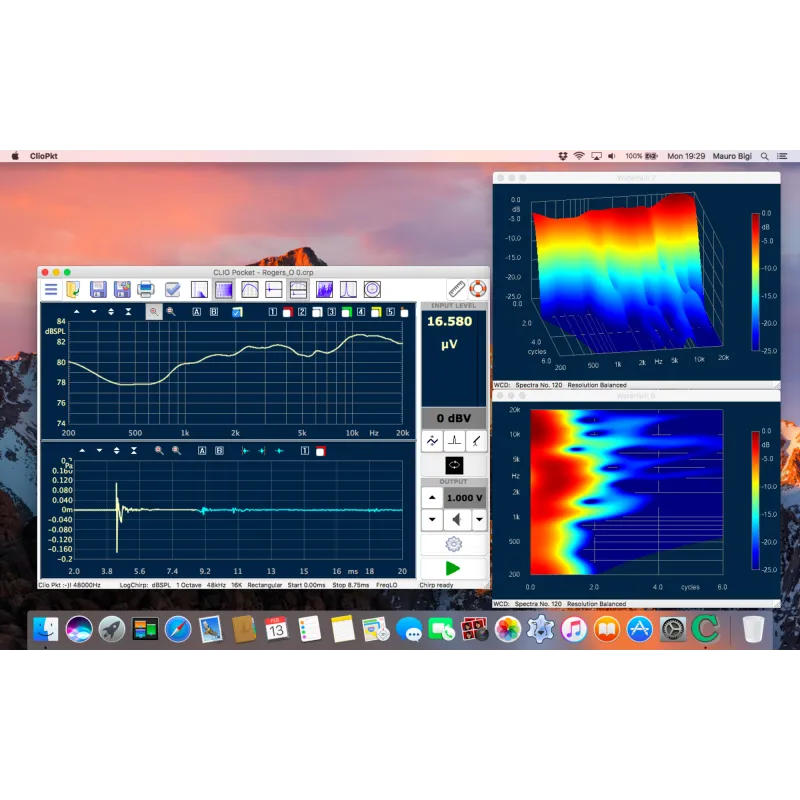Toggle overlay 2 in frequency graph
This screenshot has height=800, width=800.
coord(302,312)
